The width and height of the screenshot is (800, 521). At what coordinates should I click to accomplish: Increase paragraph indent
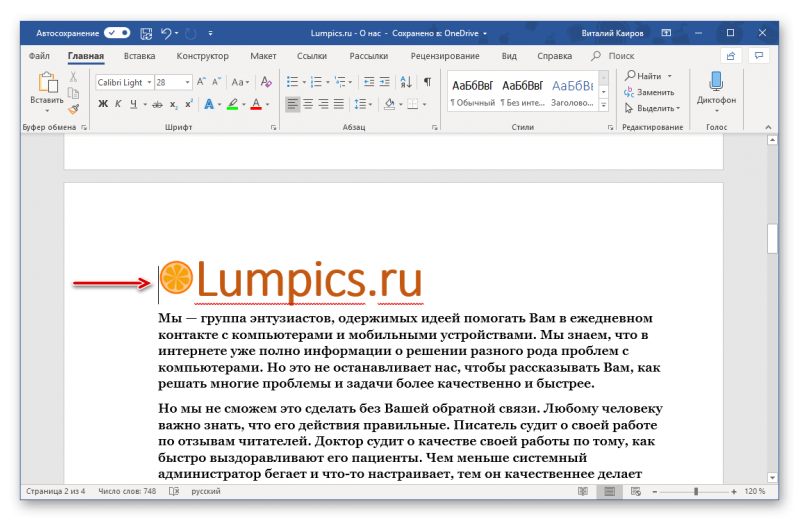point(385,82)
